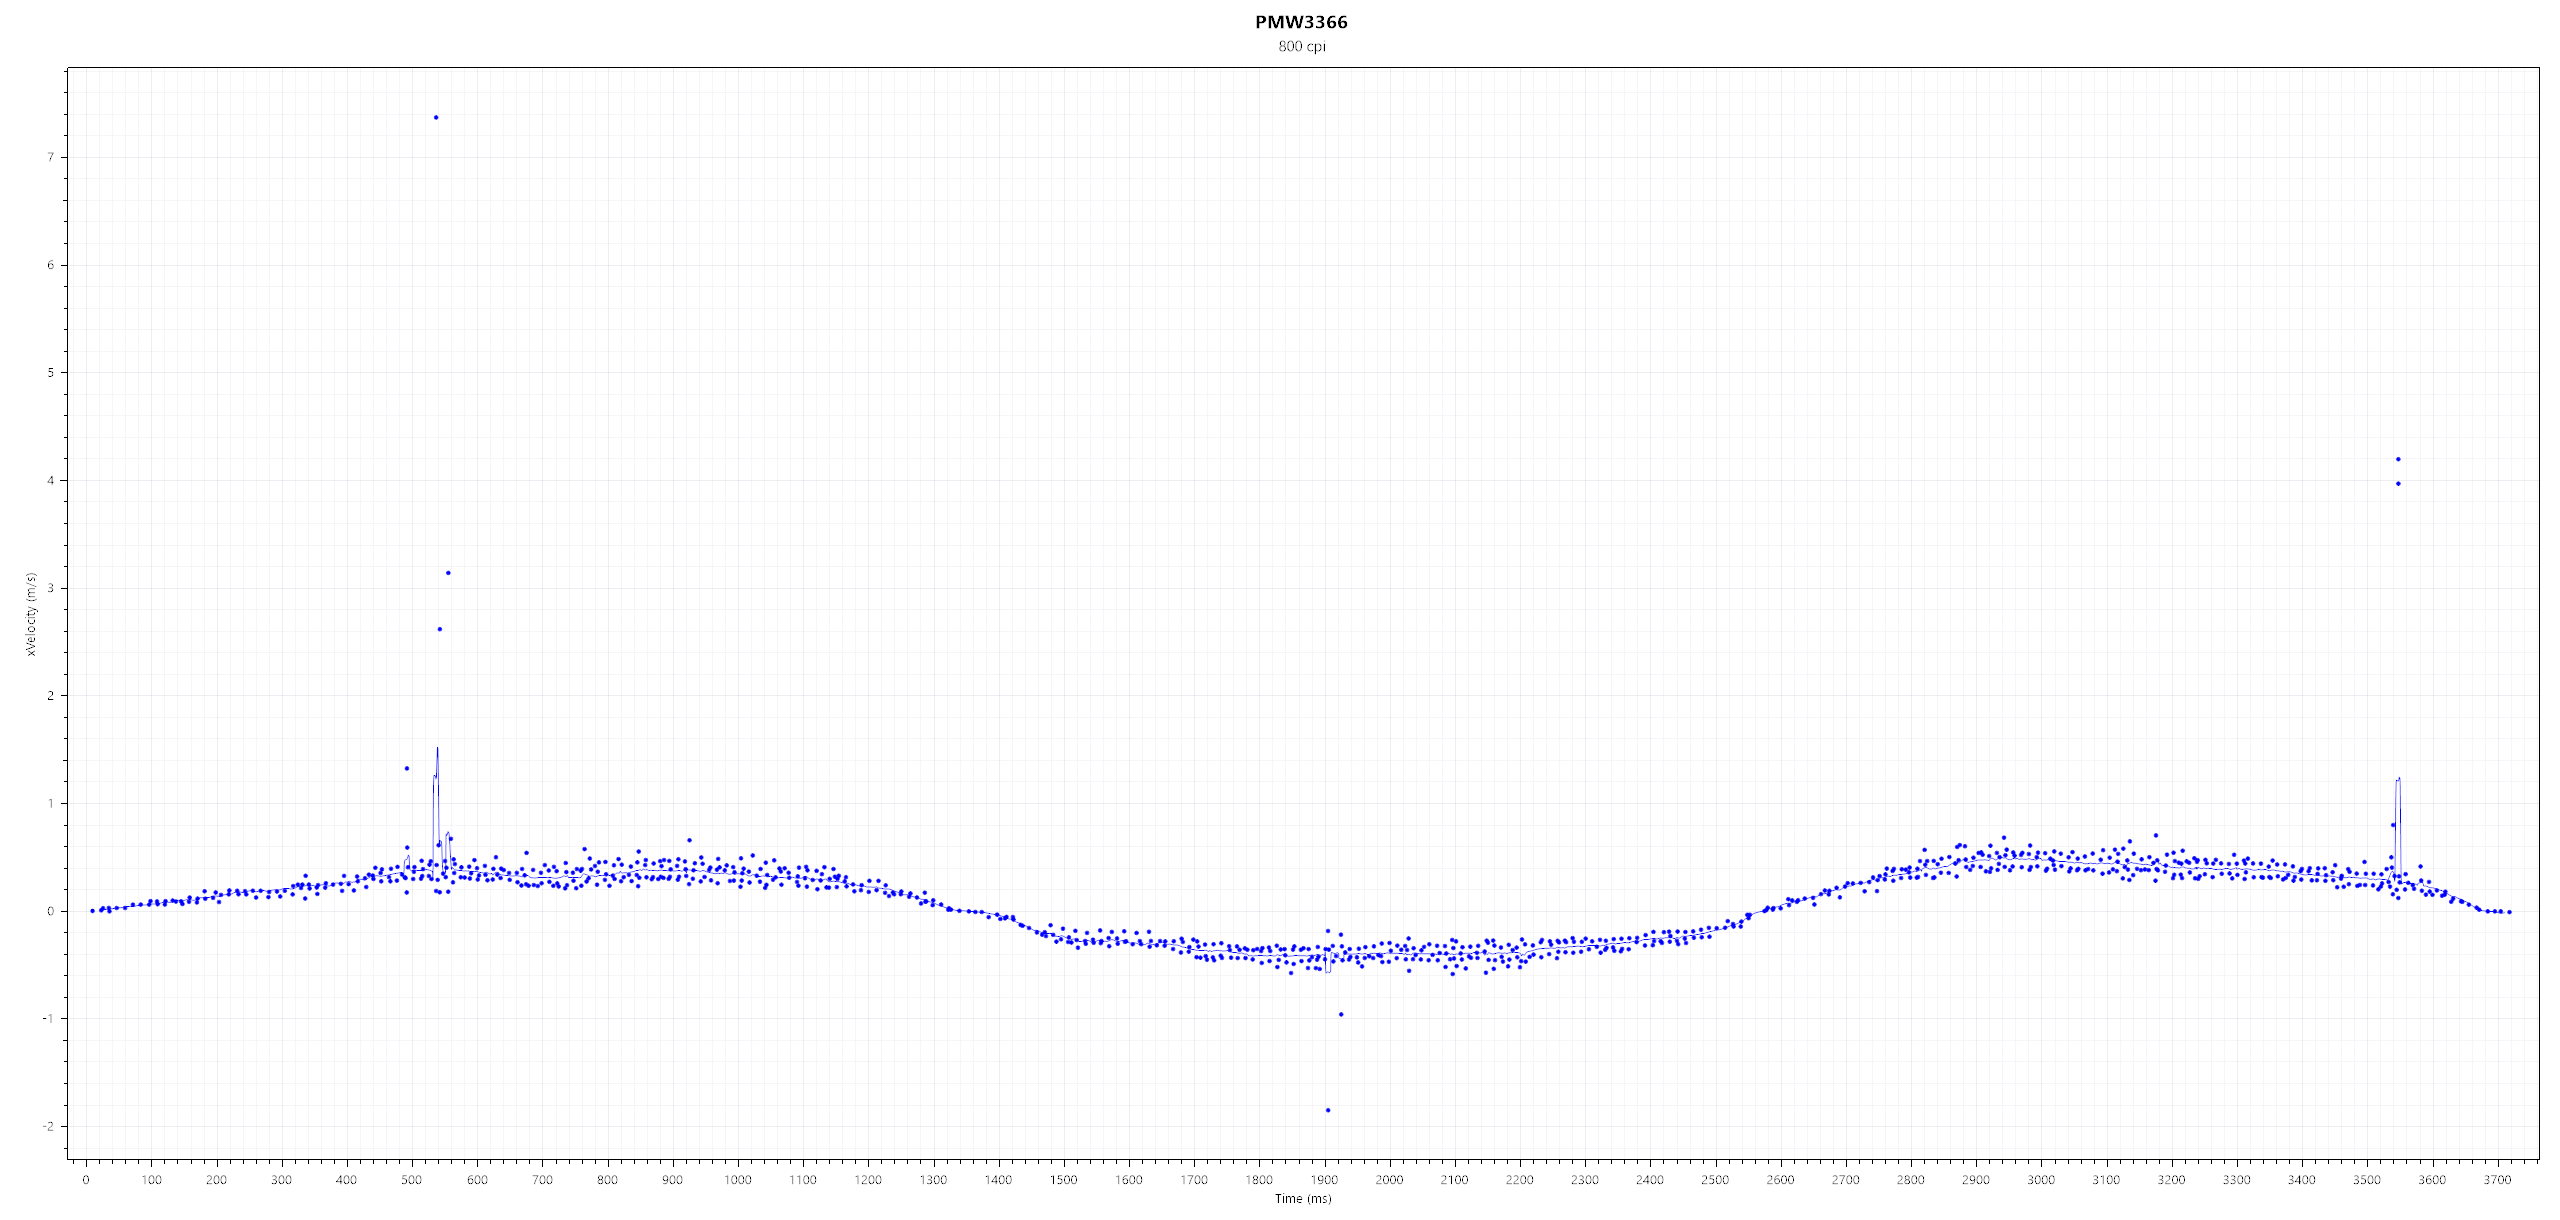Image resolution: width=2560 pixels, height=1220 pixels.
Task: Click the outlier point near -1 m/s
Action: [1341, 1015]
